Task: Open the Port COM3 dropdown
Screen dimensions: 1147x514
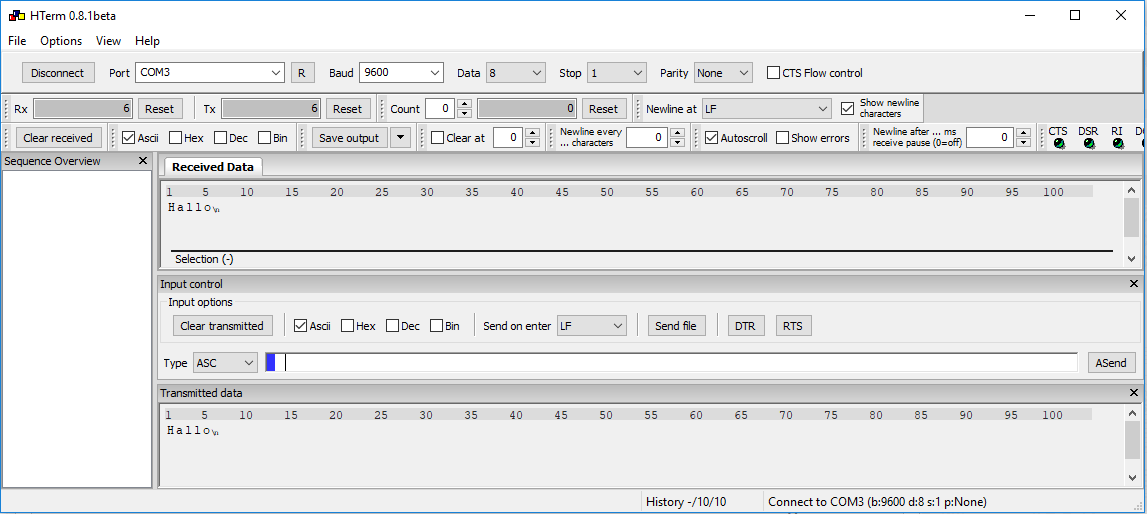Action: coord(210,73)
